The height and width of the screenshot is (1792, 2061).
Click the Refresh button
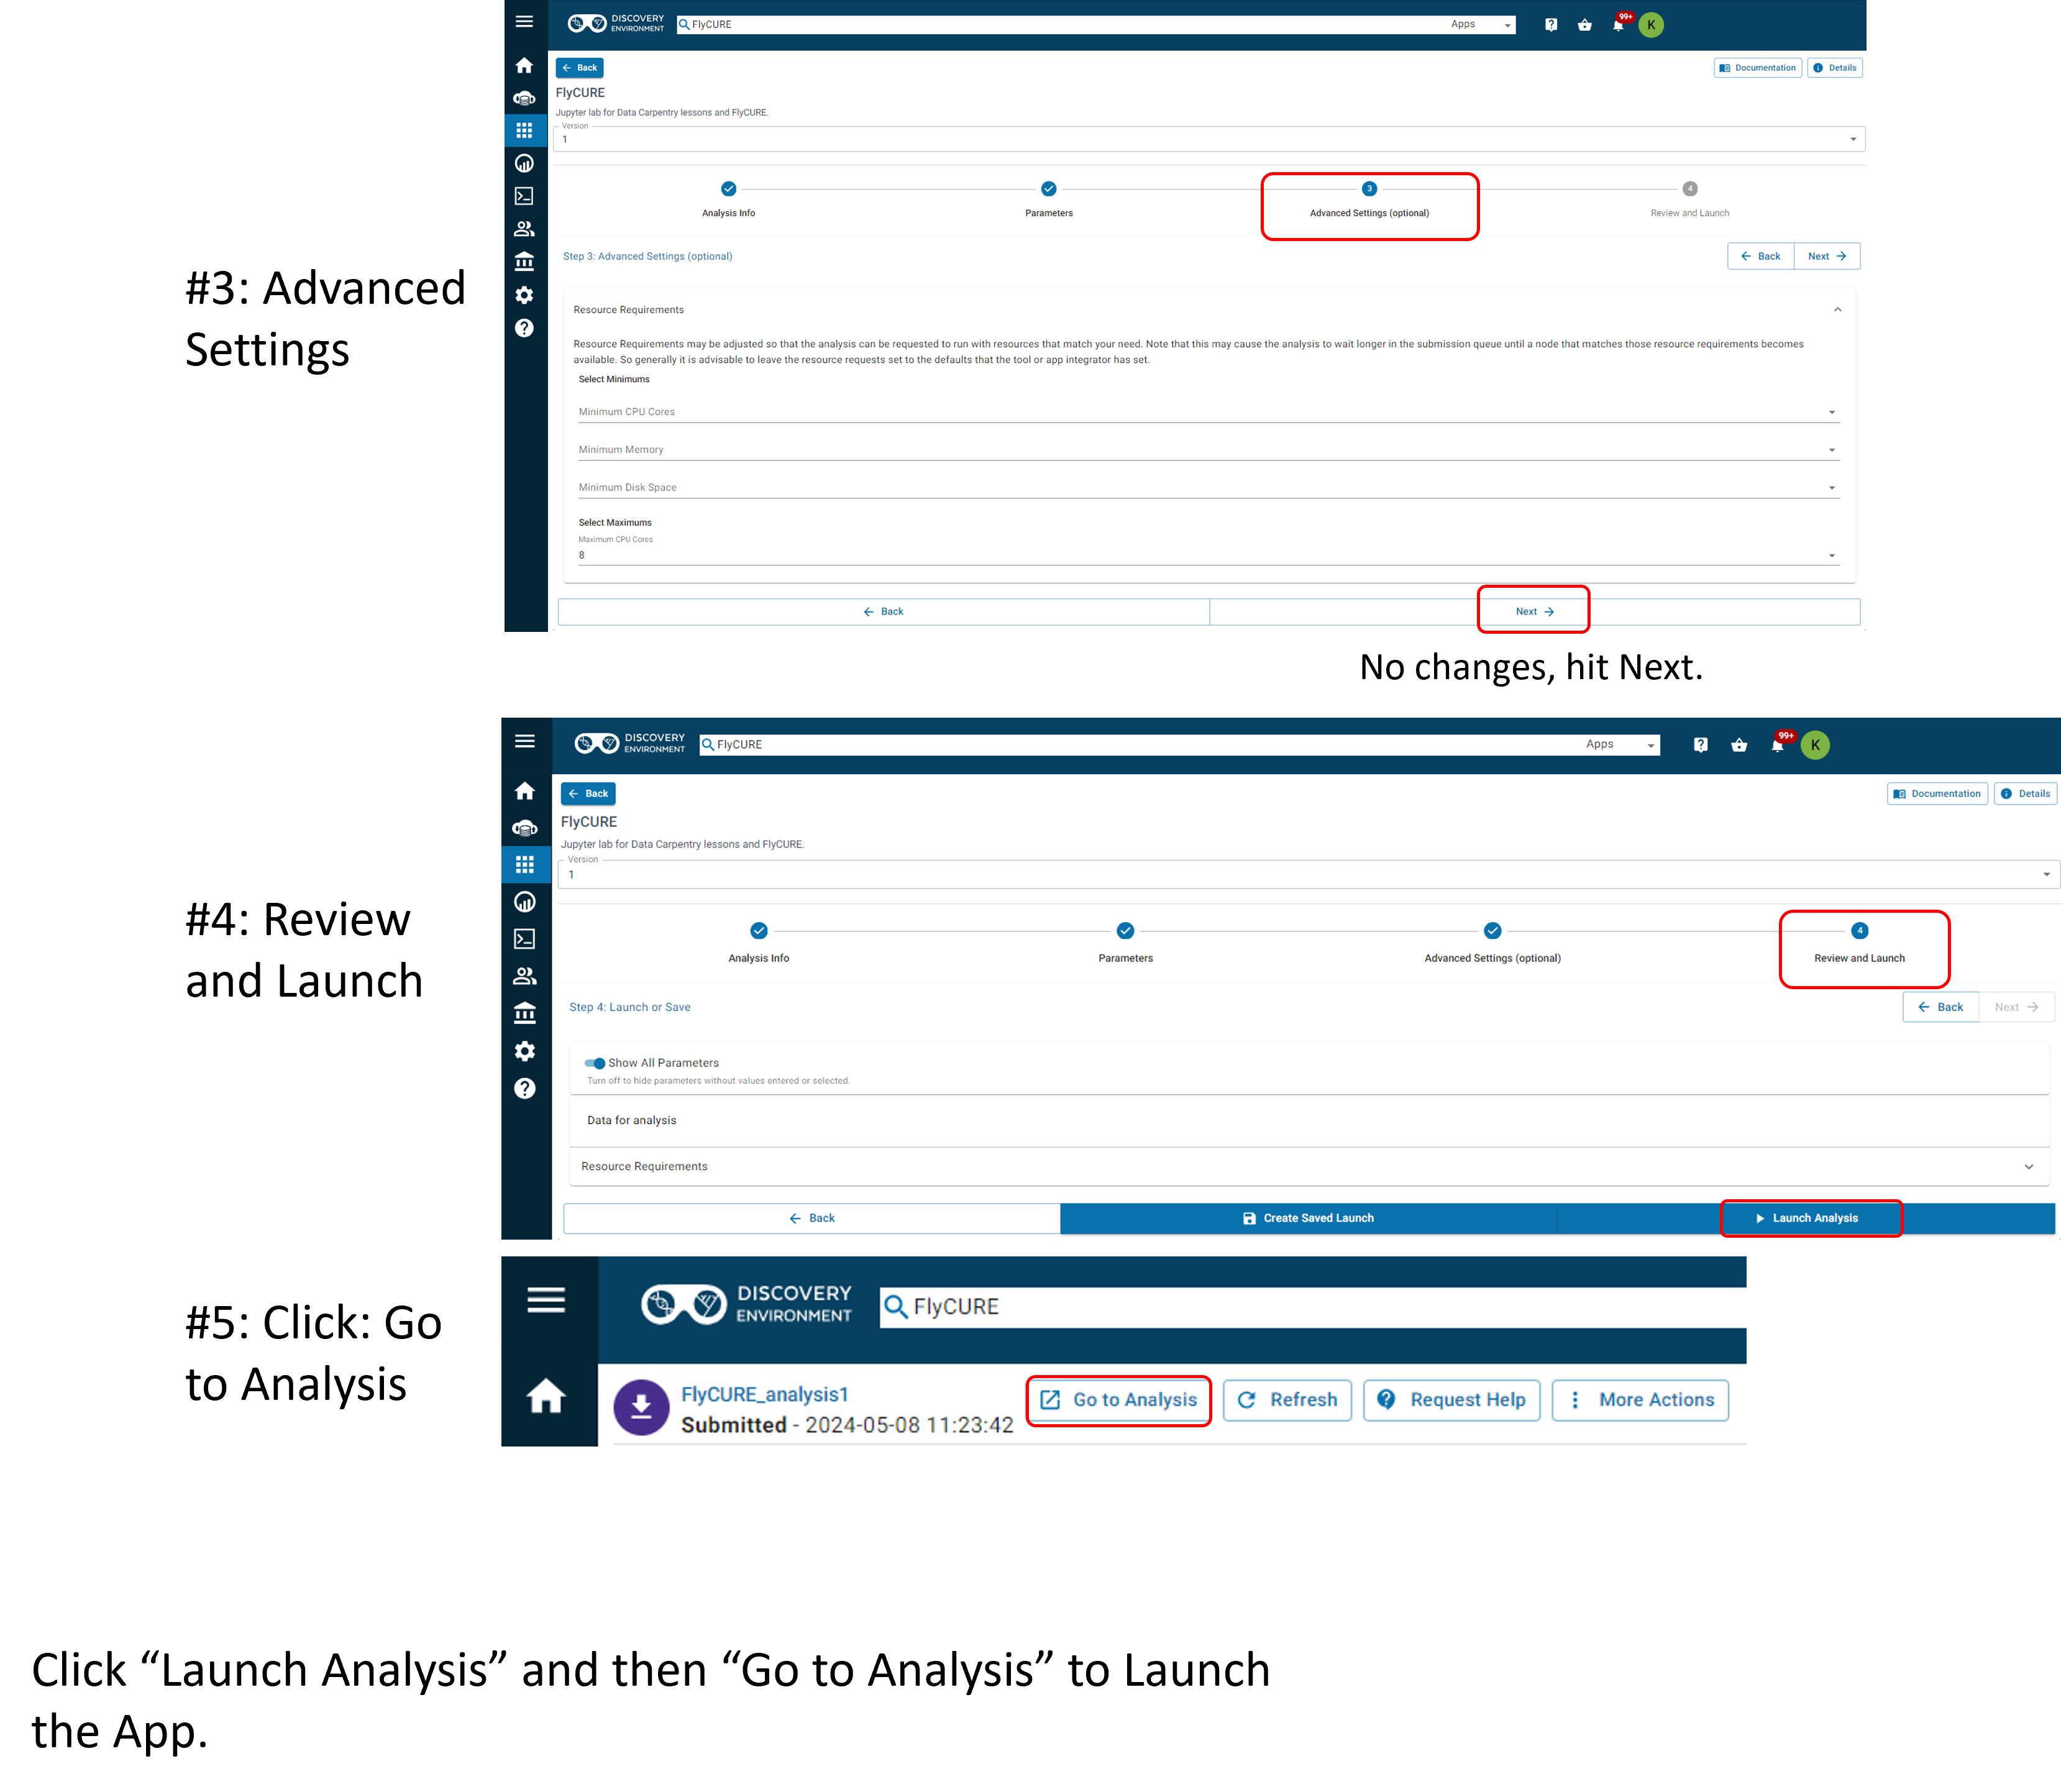pyautogui.click(x=1288, y=1400)
